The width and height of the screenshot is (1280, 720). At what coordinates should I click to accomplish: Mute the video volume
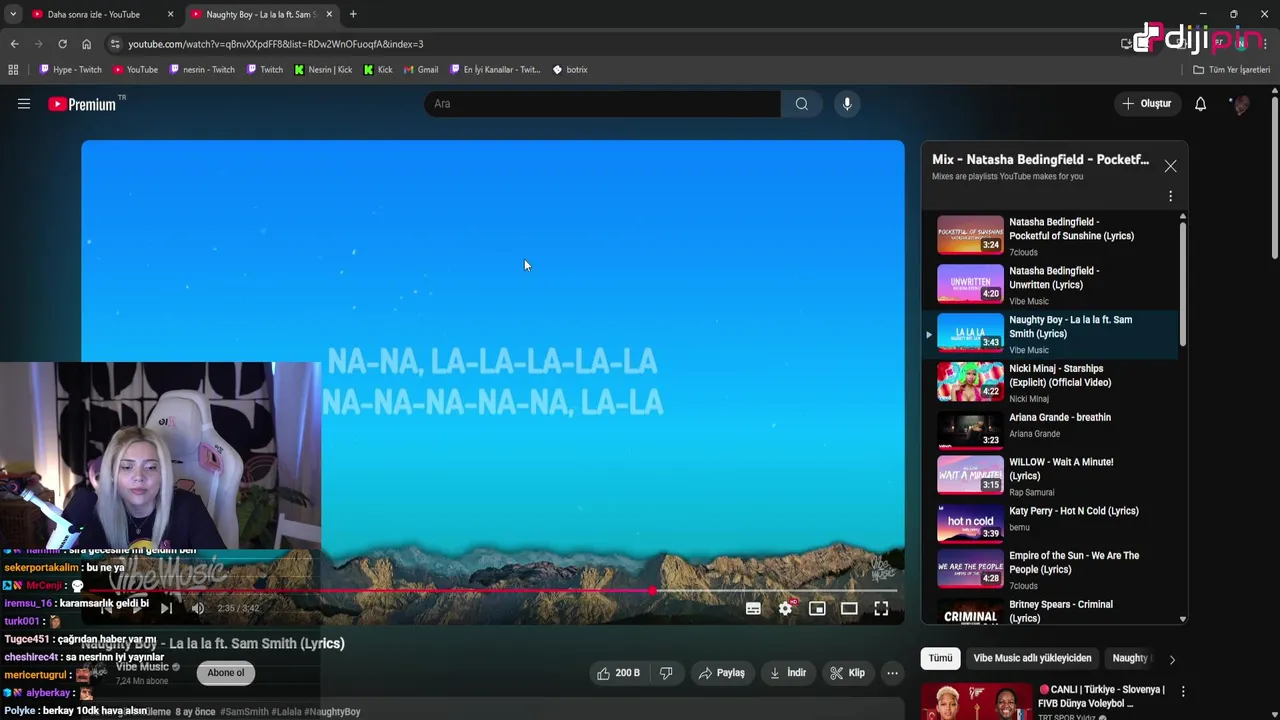click(198, 608)
